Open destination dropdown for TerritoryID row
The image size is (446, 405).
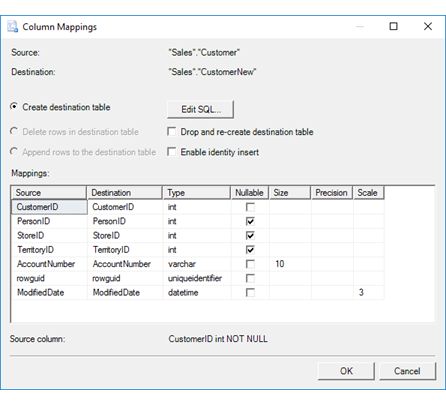(125, 250)
